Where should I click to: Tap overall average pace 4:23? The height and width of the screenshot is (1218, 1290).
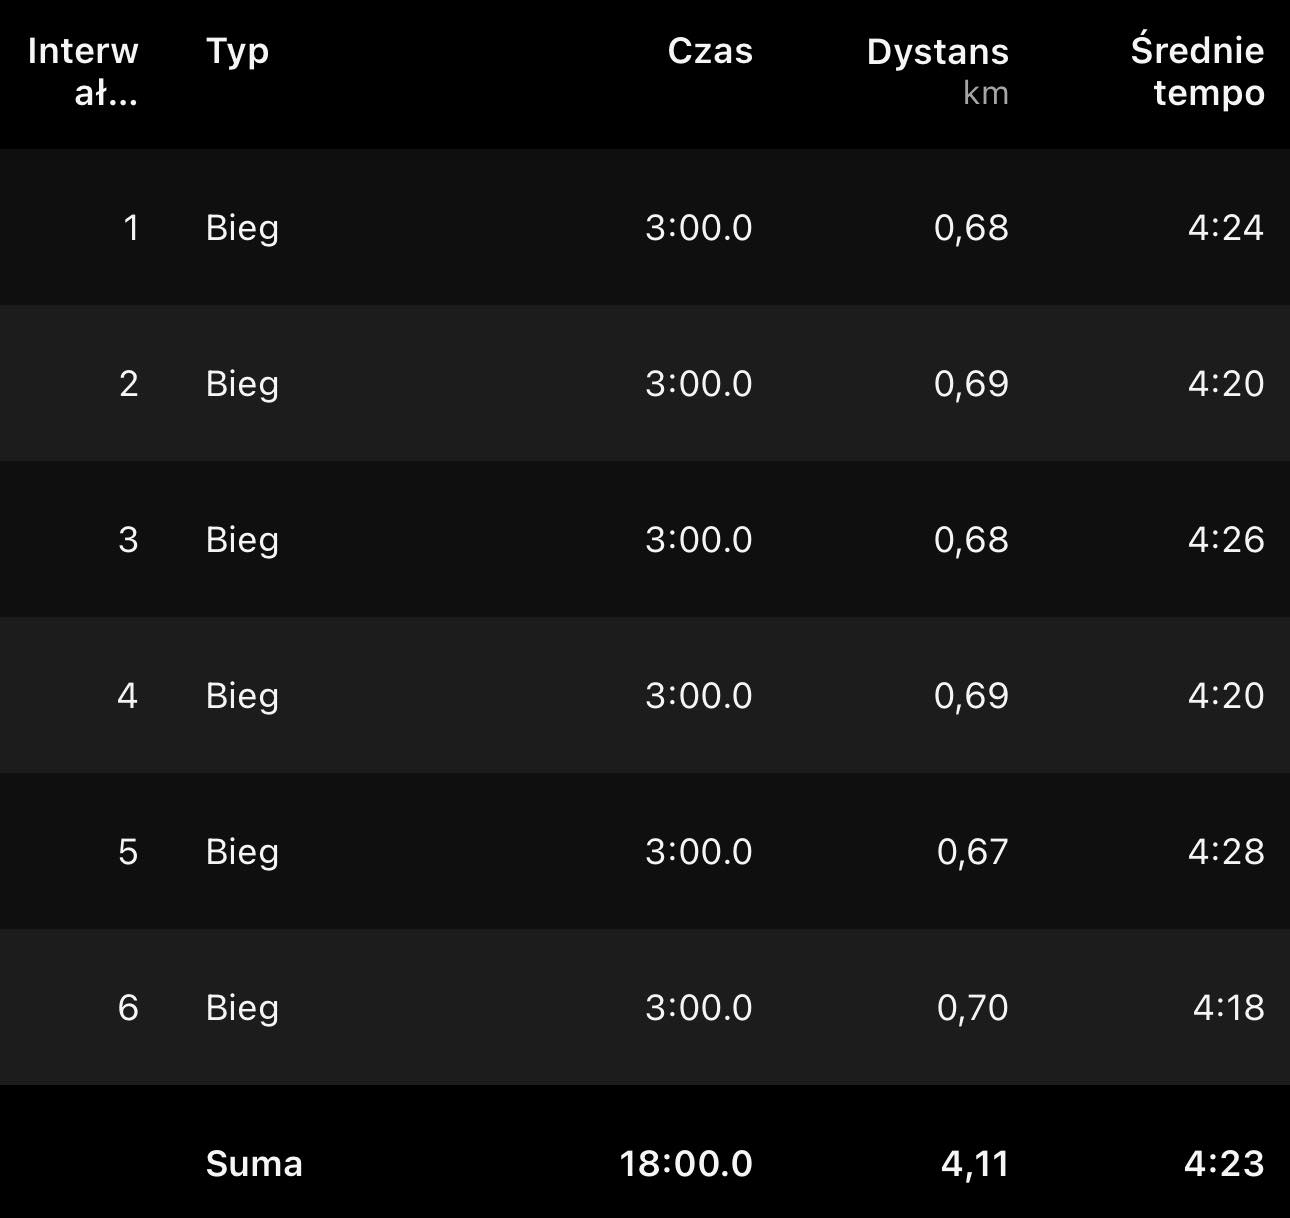[1224, 1164]
